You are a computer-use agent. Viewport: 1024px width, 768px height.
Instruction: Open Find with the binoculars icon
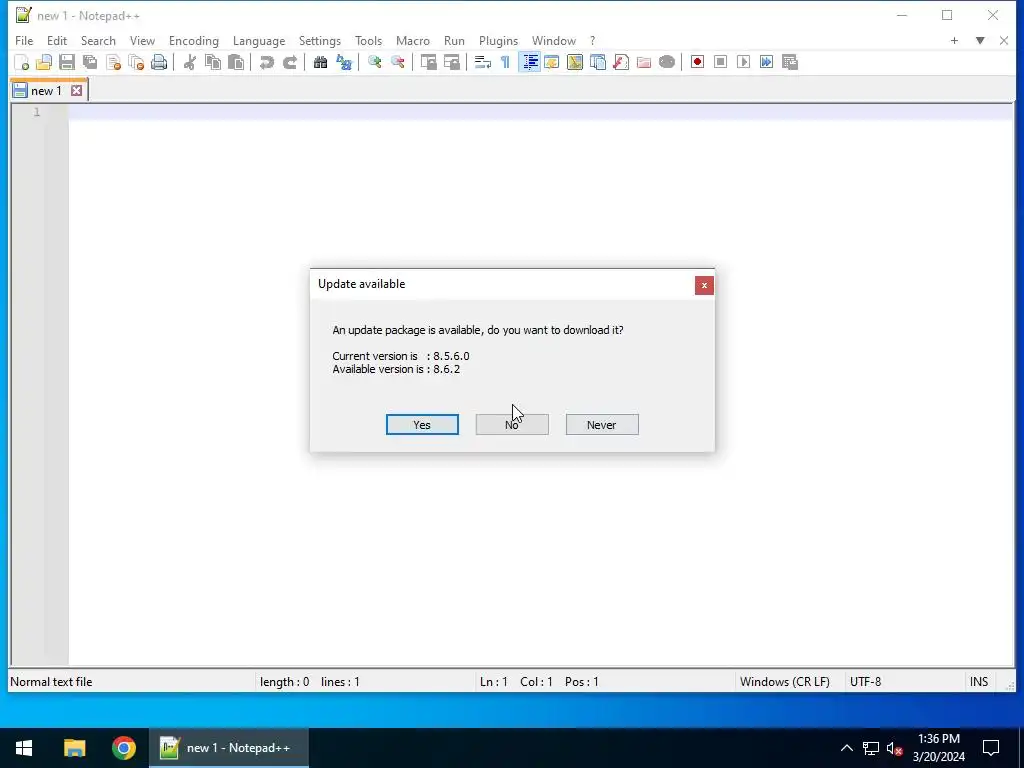click(x=320, y=62)
